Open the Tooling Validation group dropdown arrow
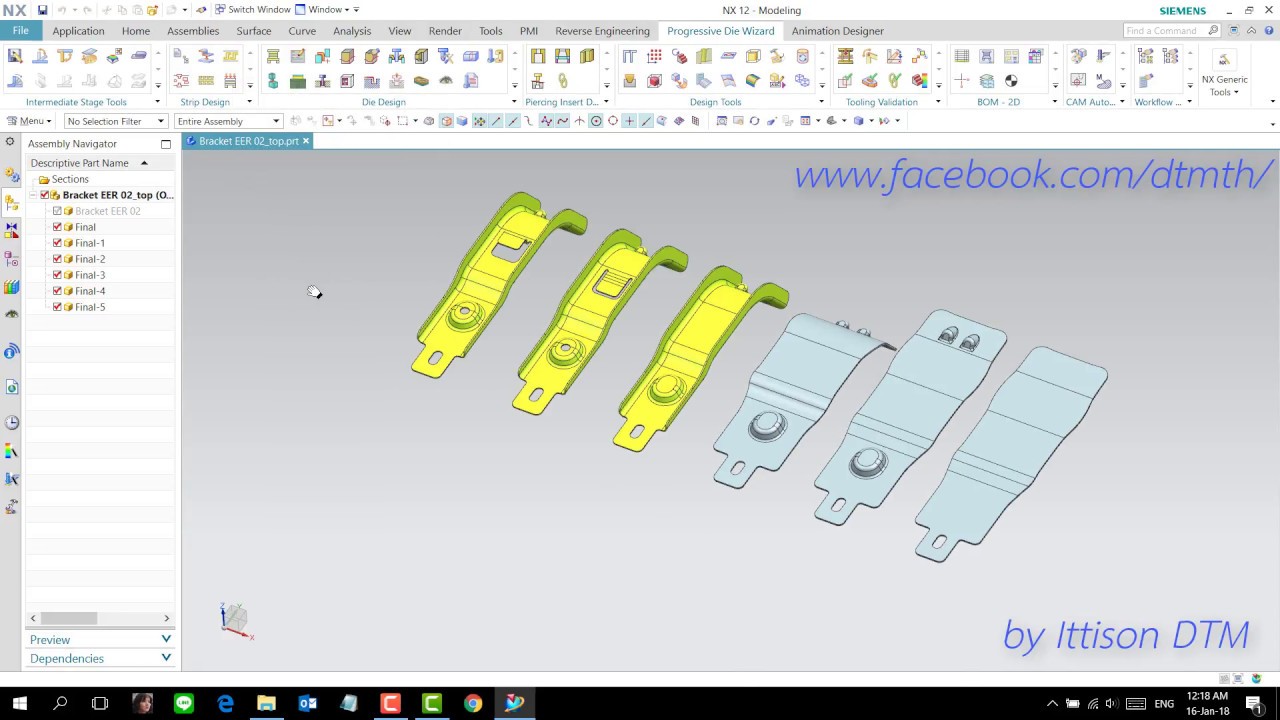The width and height of the screenshot is (1280, 720). [x=938, y=102]
